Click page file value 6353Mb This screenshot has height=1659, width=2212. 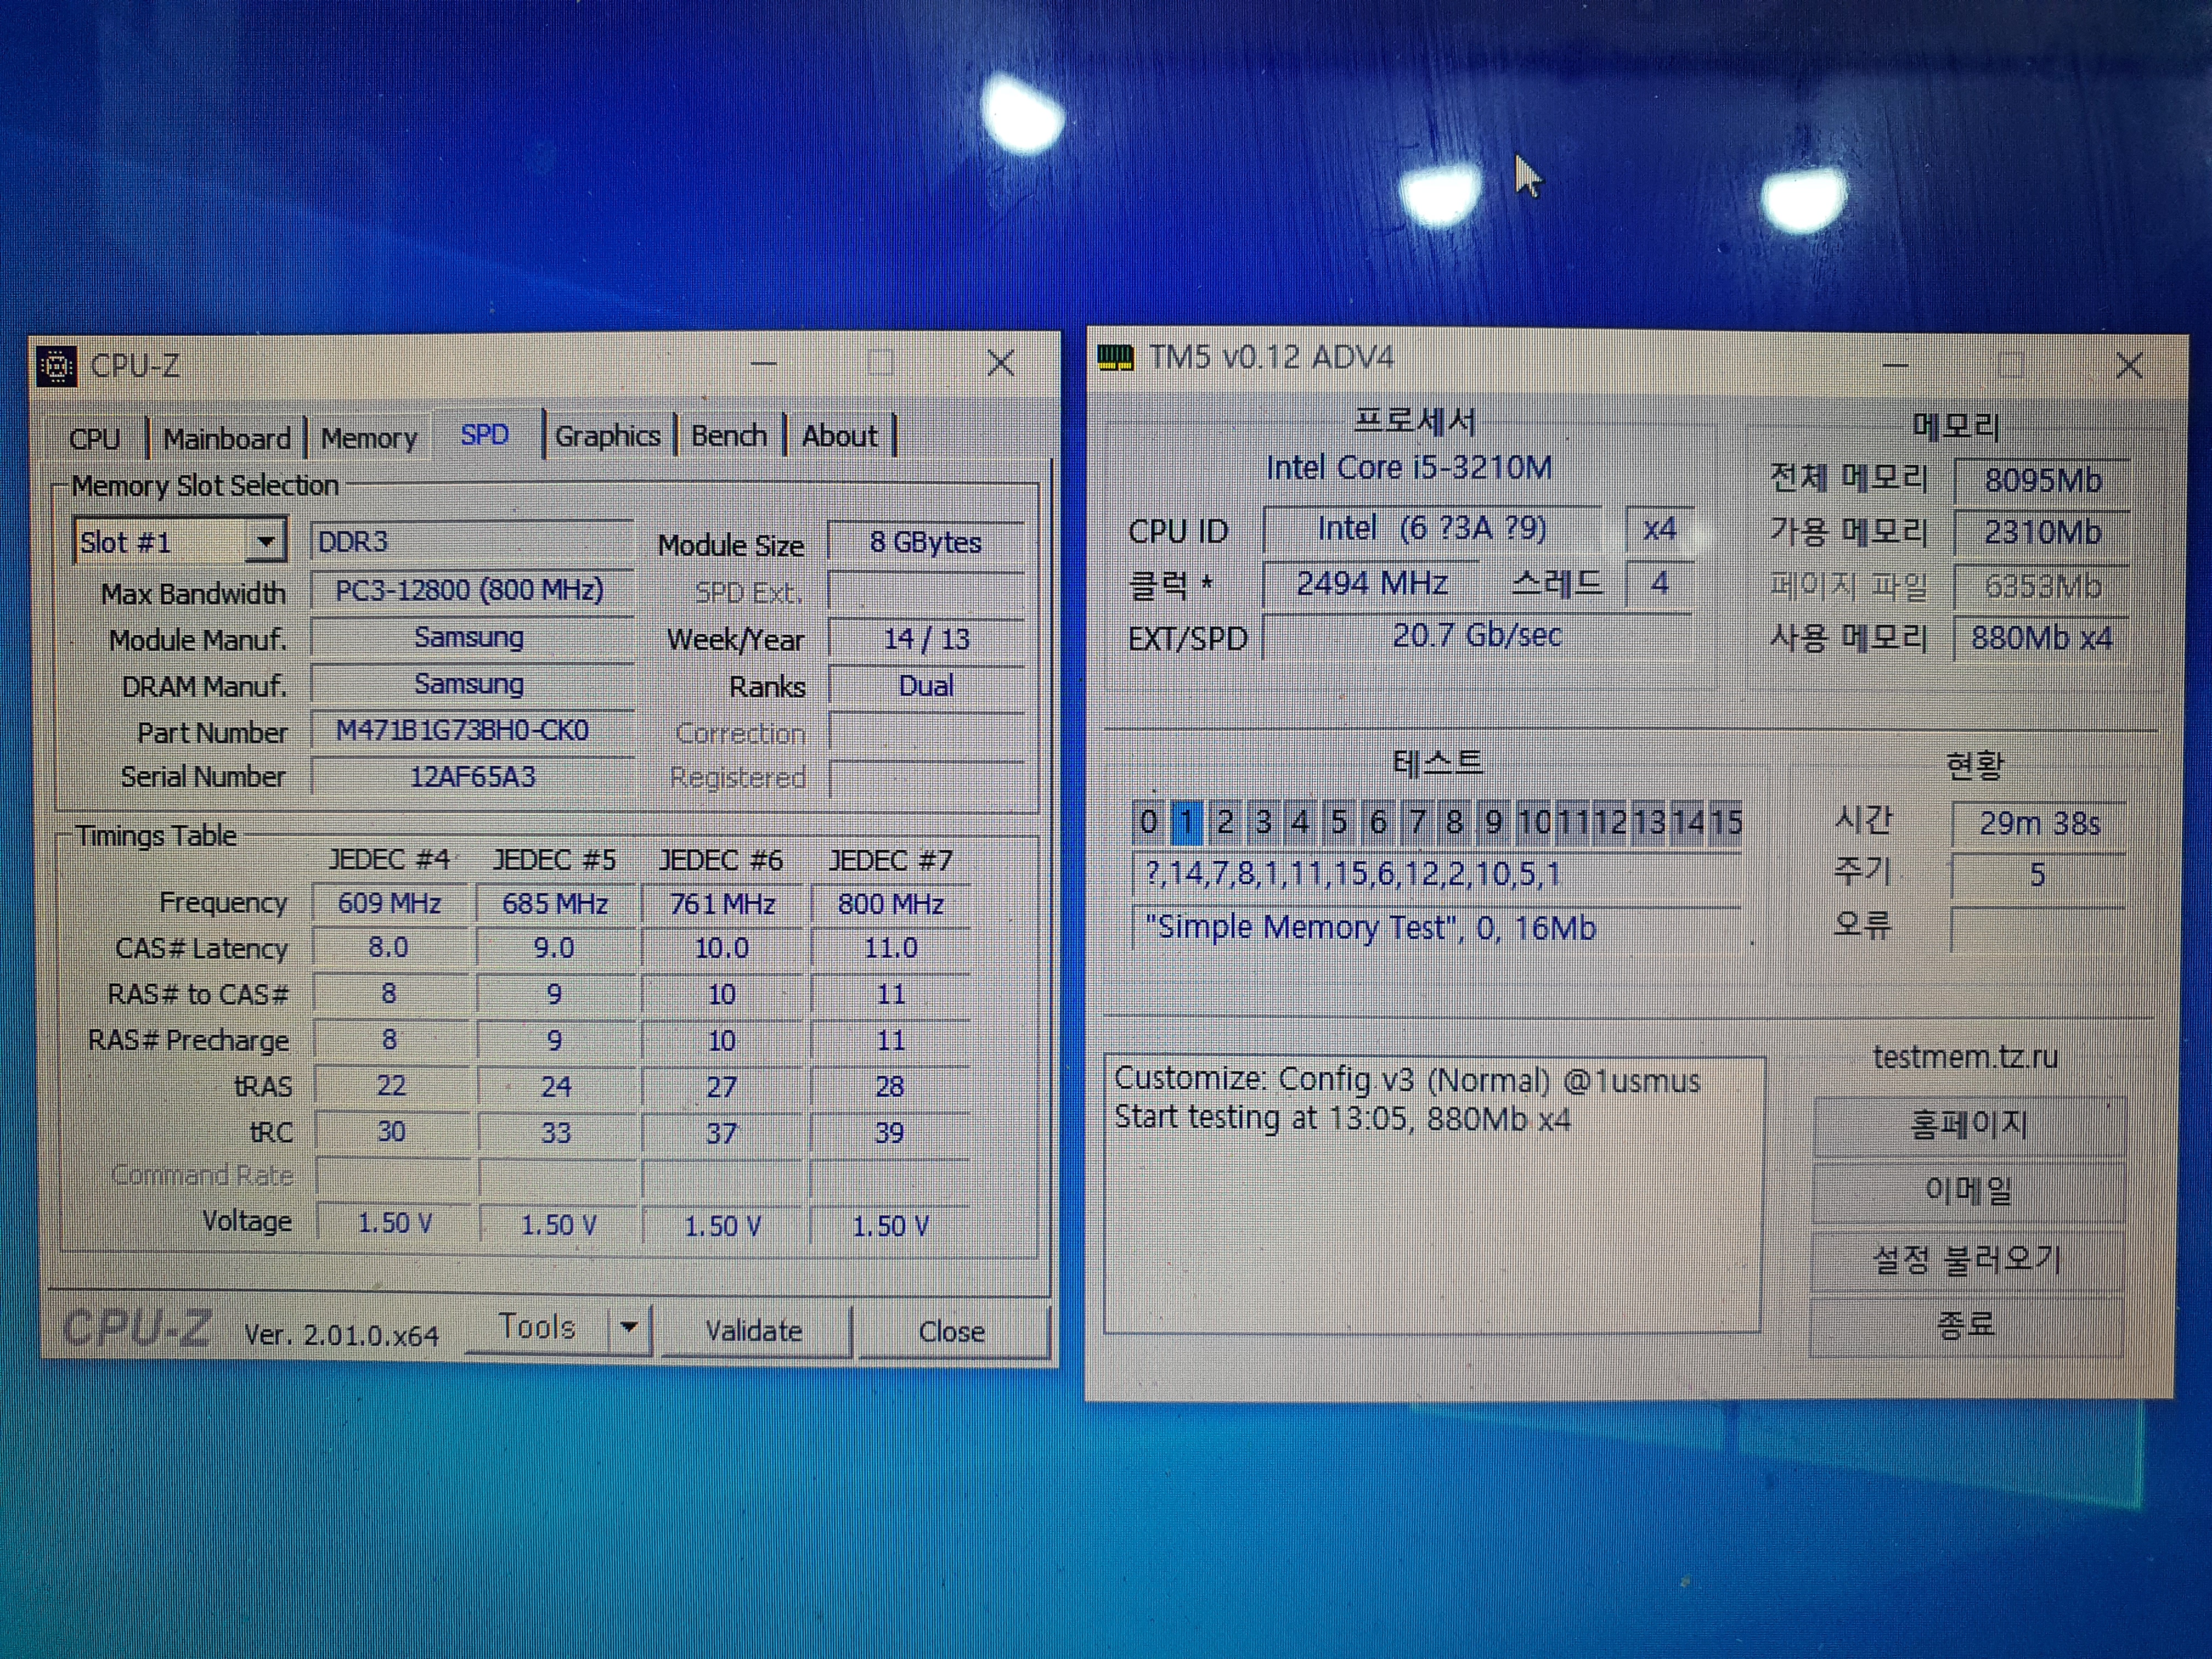click(2042, 586)
